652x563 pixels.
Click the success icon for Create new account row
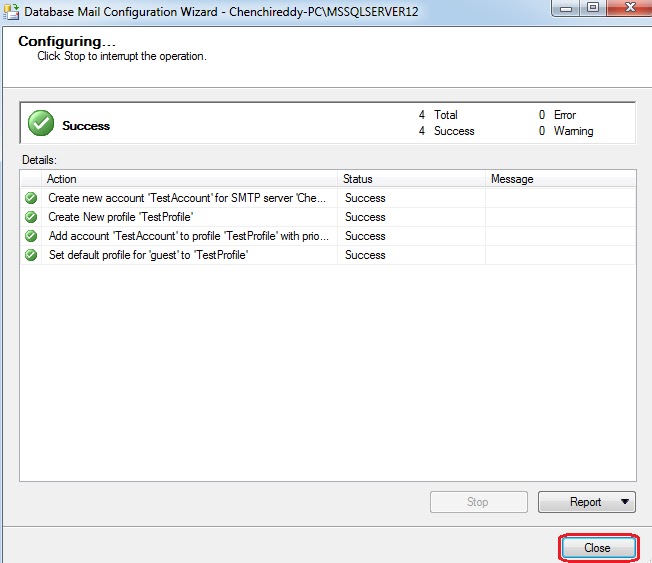(x=31, y=198)
